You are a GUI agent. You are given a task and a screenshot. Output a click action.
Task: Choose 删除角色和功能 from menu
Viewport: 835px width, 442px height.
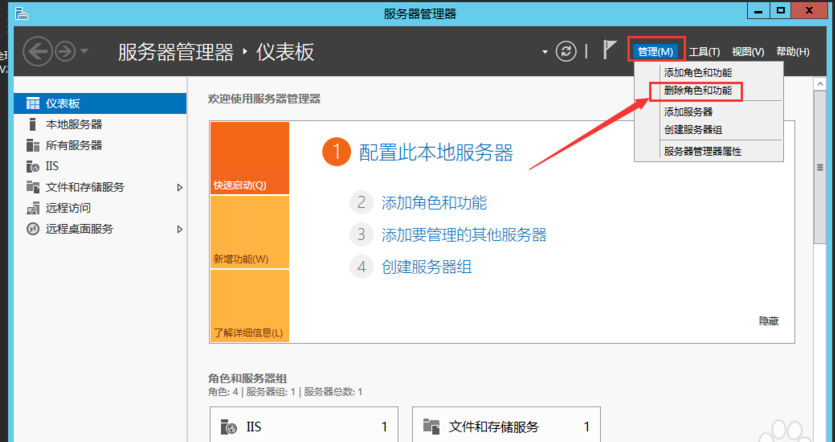pyautogui.click(x=698, y=91)
